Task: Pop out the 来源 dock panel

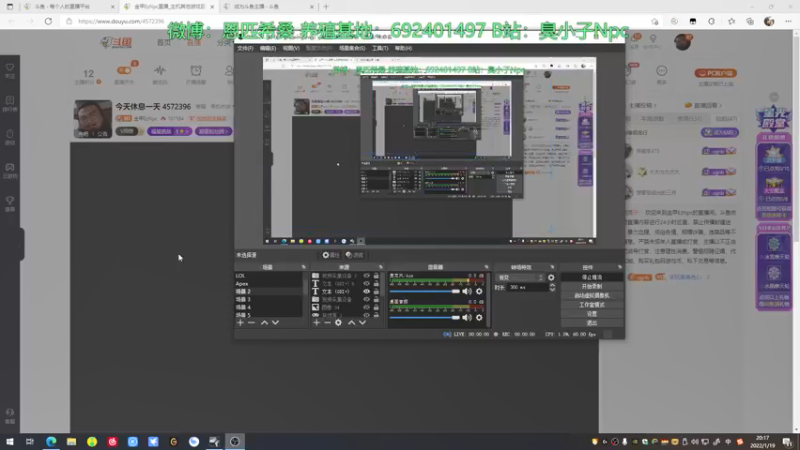Action: [x=381, y=267]
